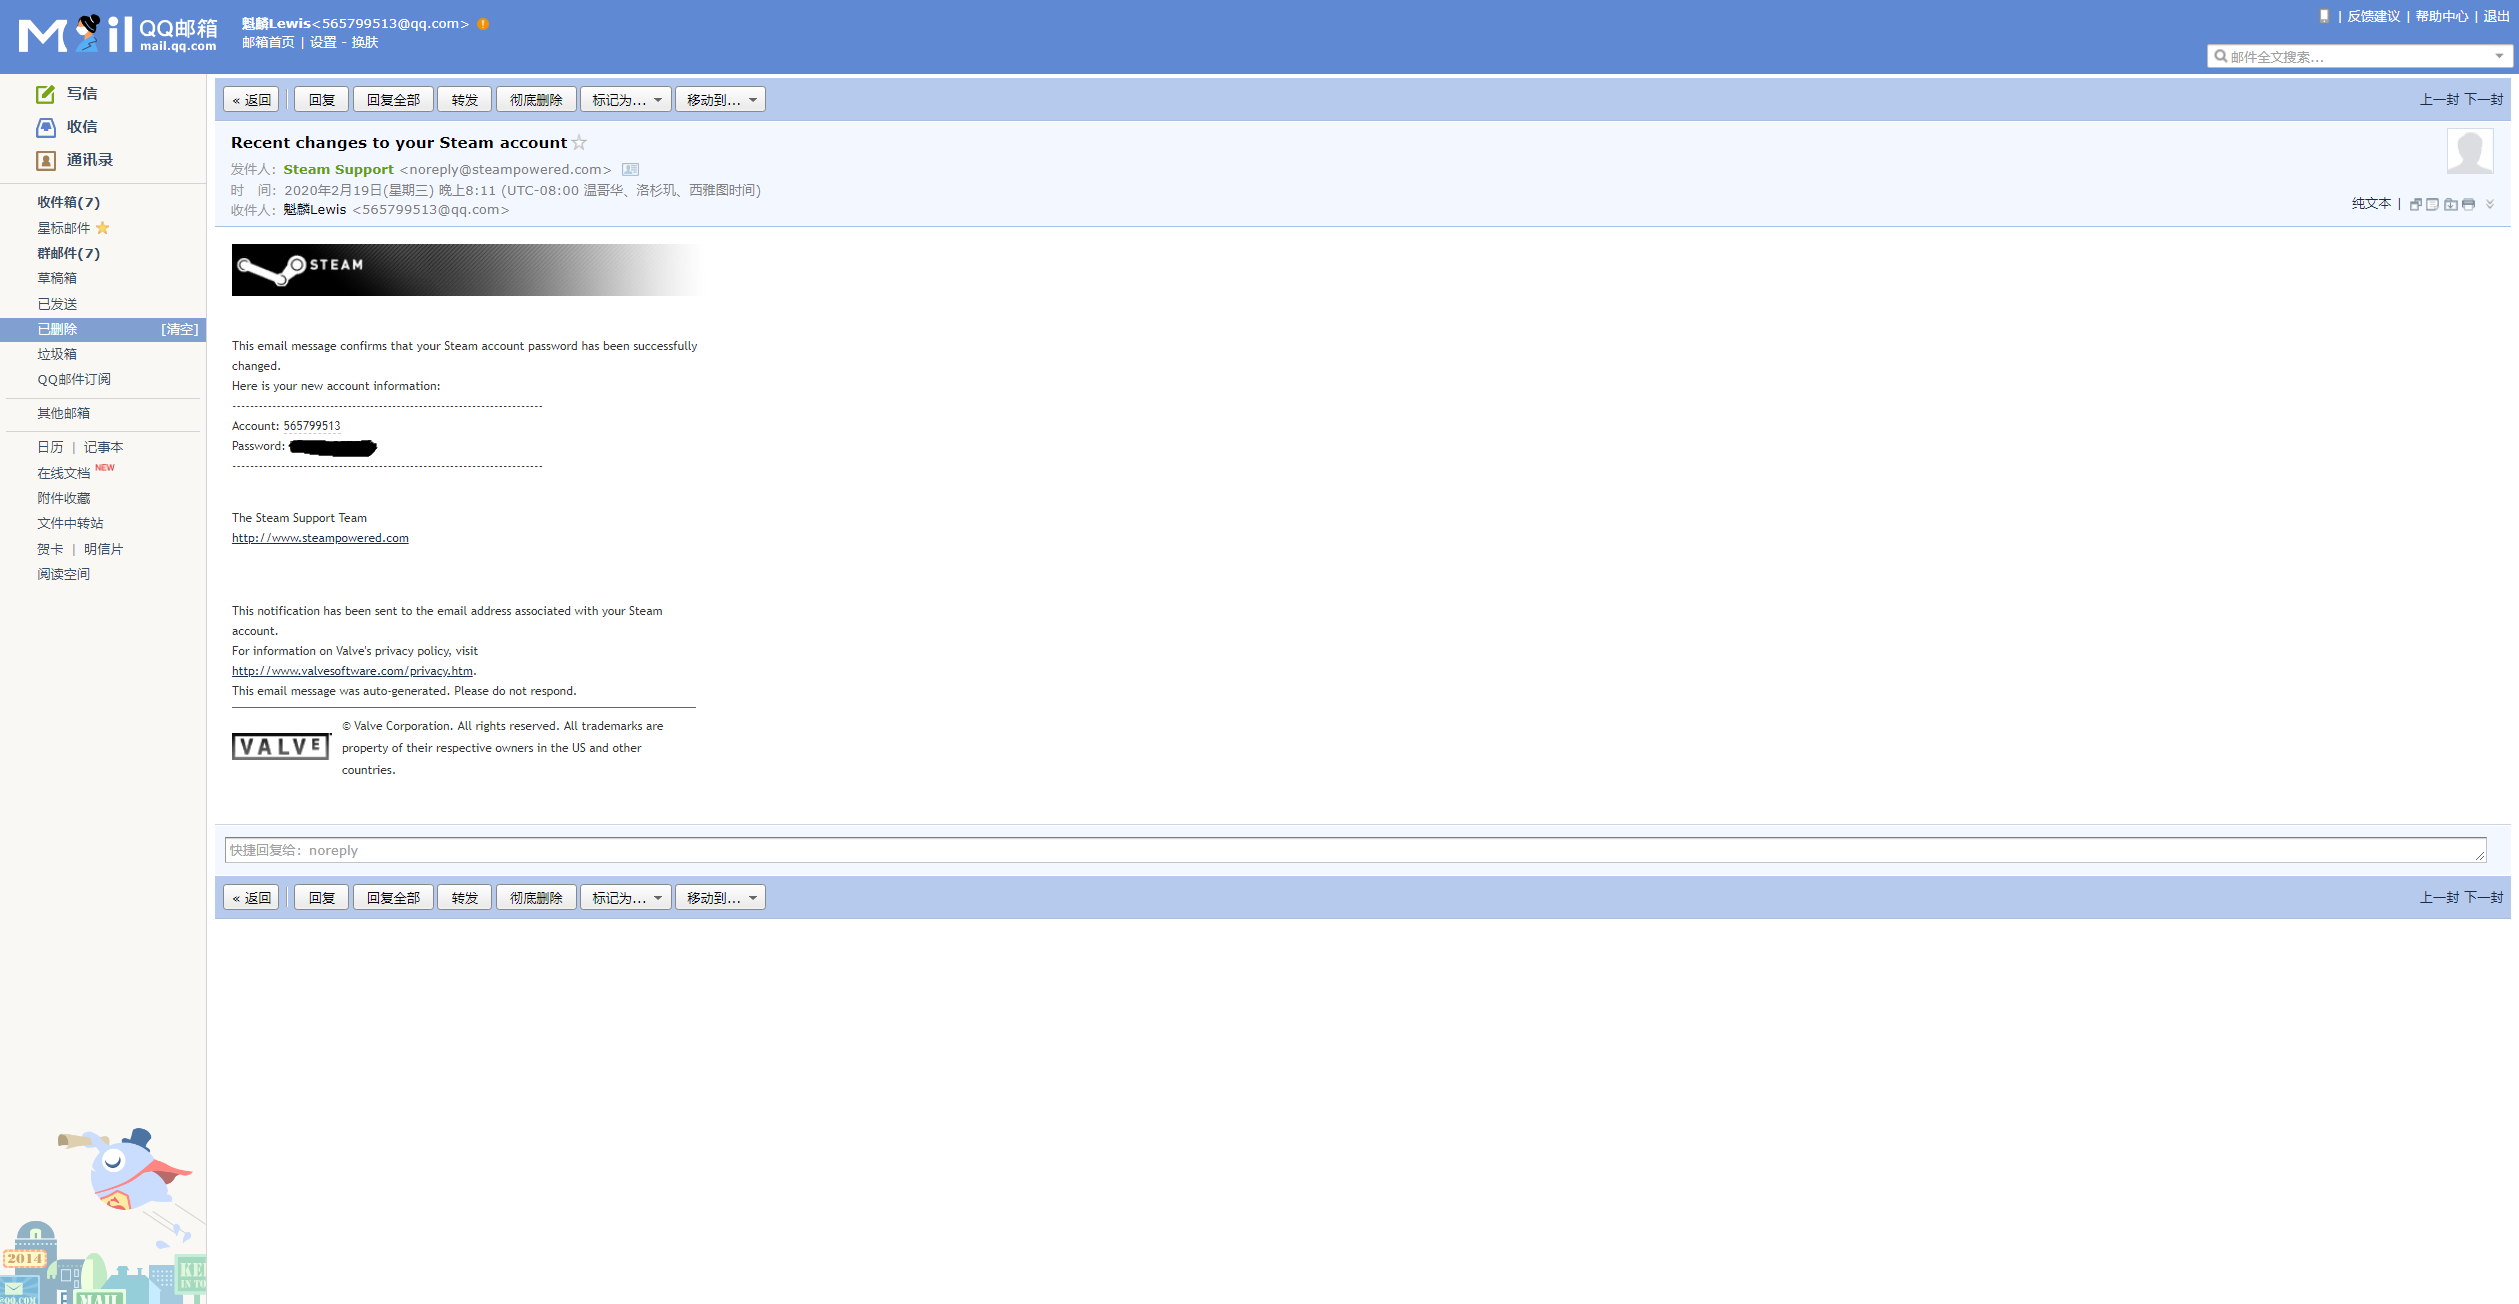Go to previous email via top 上一封
This screenshot has width=2519, height=1304.
coord(2439,100)
